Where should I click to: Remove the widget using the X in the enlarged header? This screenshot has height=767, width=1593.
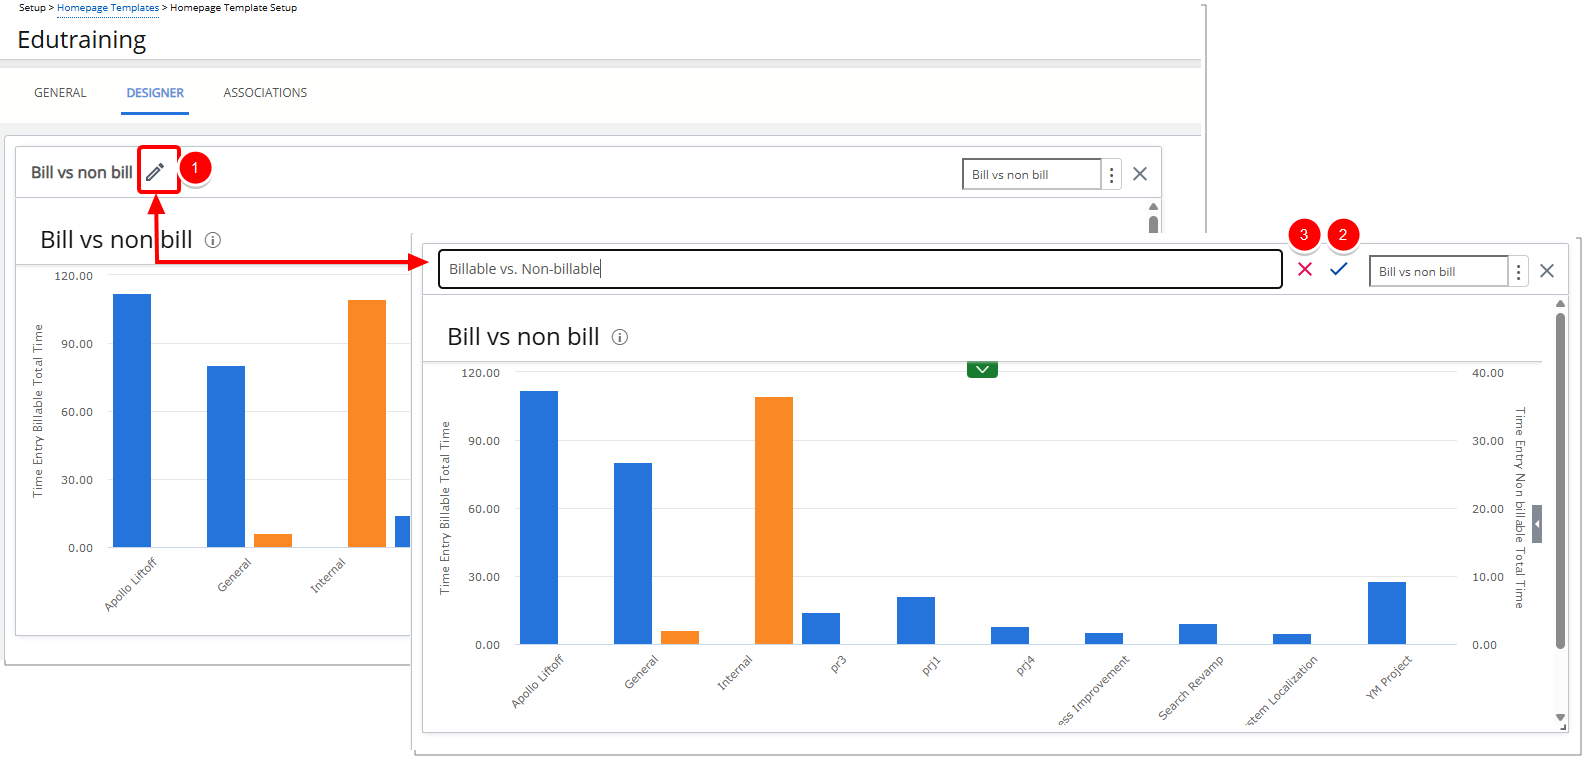(1547, 271)
